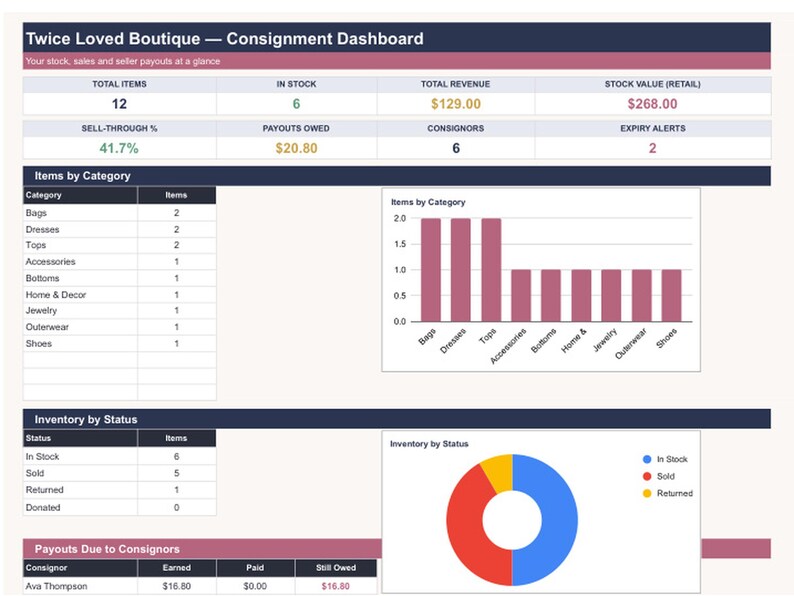The image size is (794, 596).
Task: Select Ava Thompson's still owed $16.80
Action: click(x=336, y=586)
